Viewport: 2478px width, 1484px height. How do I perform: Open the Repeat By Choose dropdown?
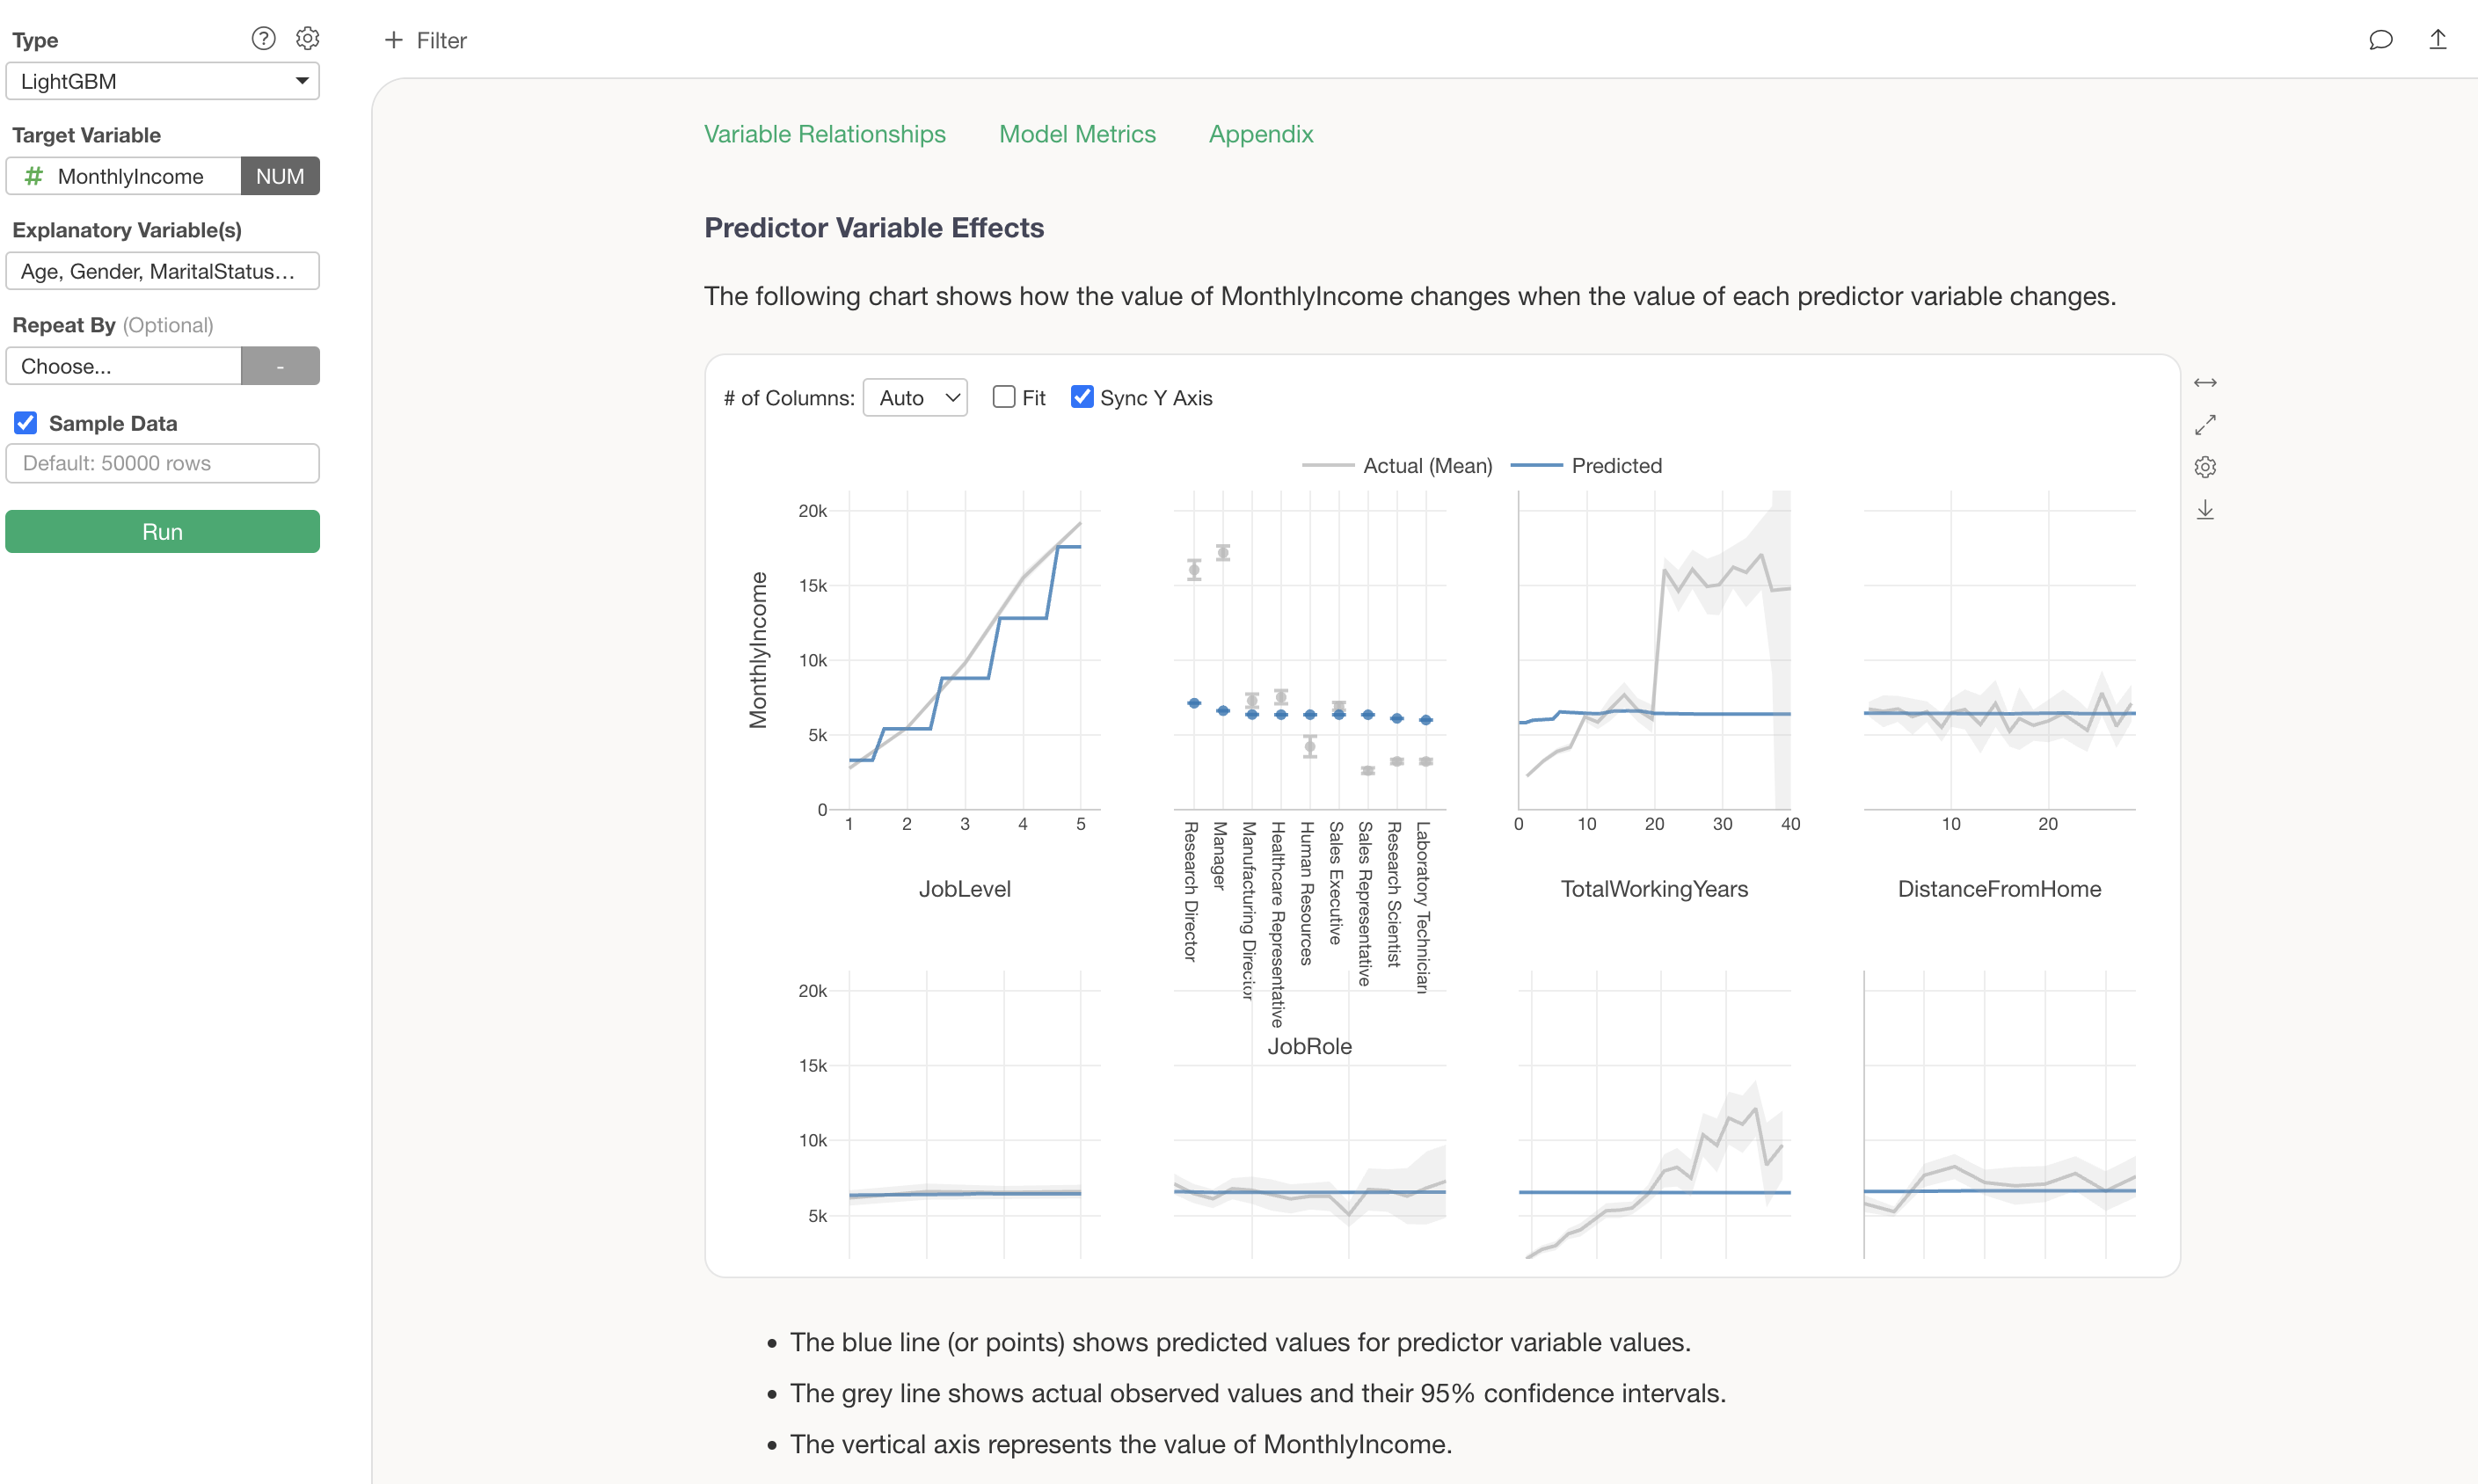[x=124, y=366]
